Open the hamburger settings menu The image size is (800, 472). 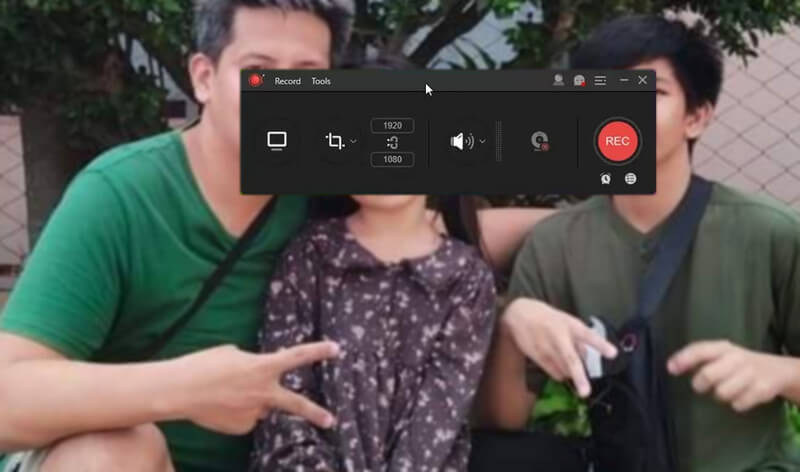[601, 80]
